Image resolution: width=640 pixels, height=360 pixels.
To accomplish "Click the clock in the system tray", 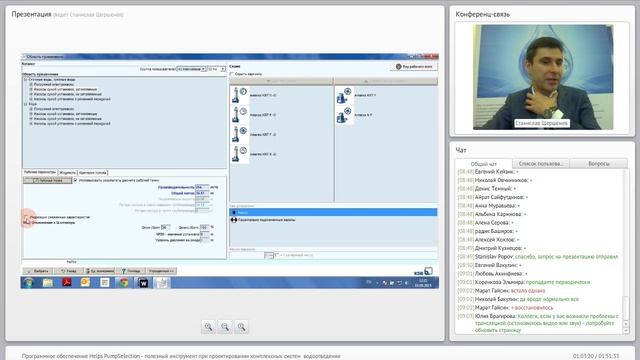I will pyautogui.click(x=423, y=283).
